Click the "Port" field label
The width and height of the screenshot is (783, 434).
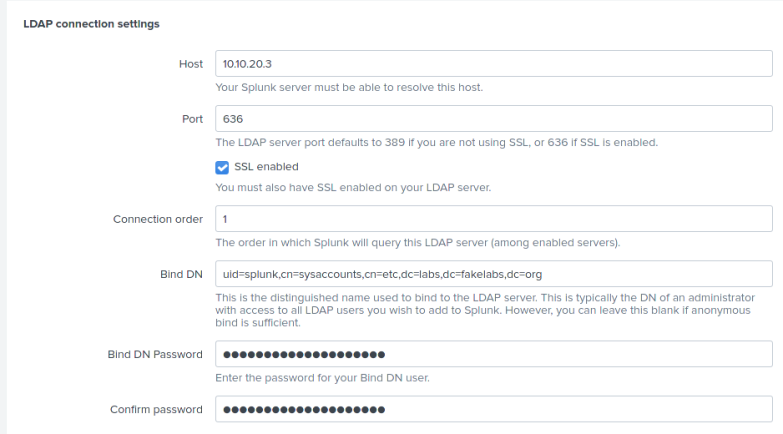point(193,119)
